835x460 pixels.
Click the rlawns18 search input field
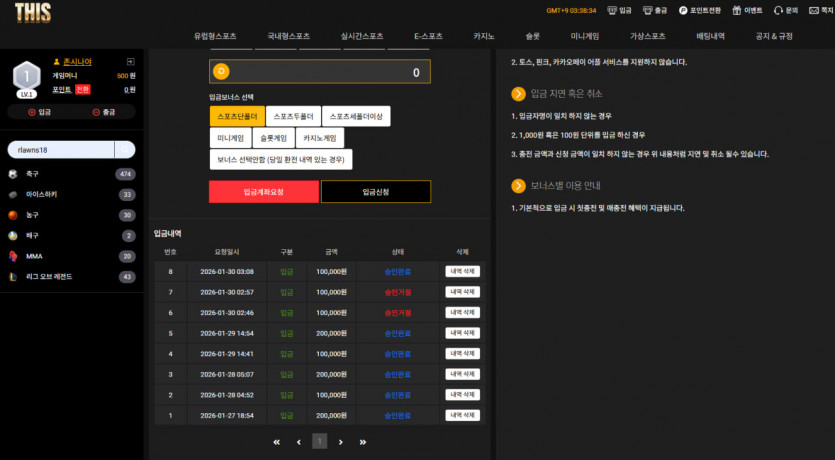[x=61, y=150]
